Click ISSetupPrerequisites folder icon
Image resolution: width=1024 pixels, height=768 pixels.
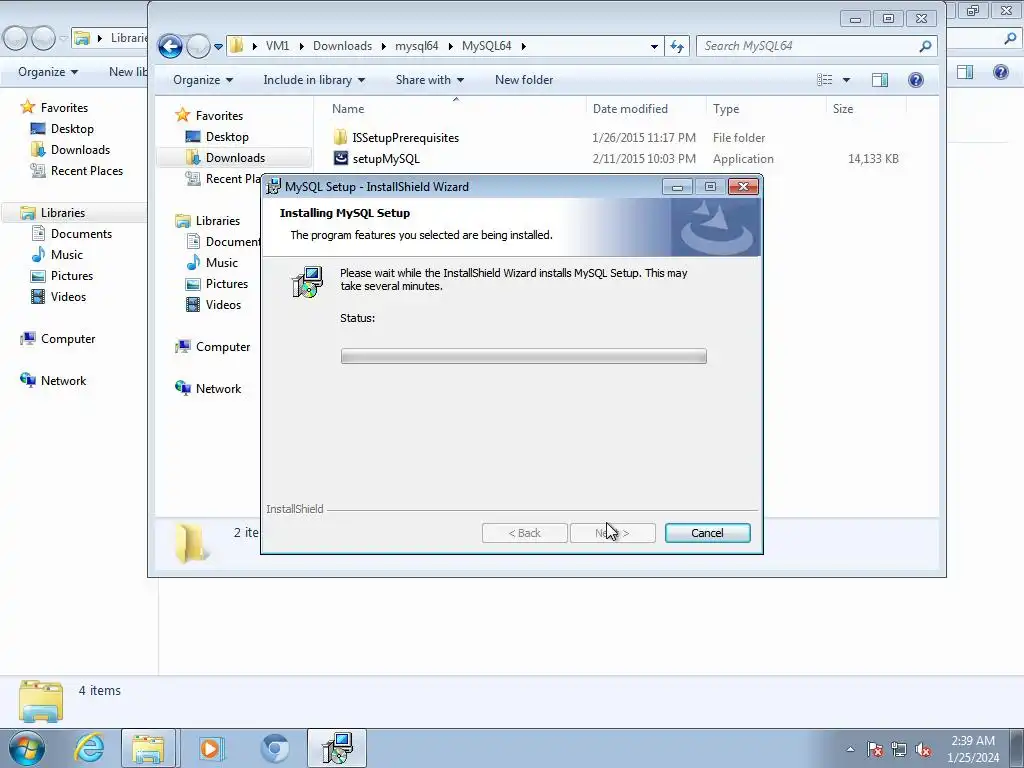[x=340, y=137]
